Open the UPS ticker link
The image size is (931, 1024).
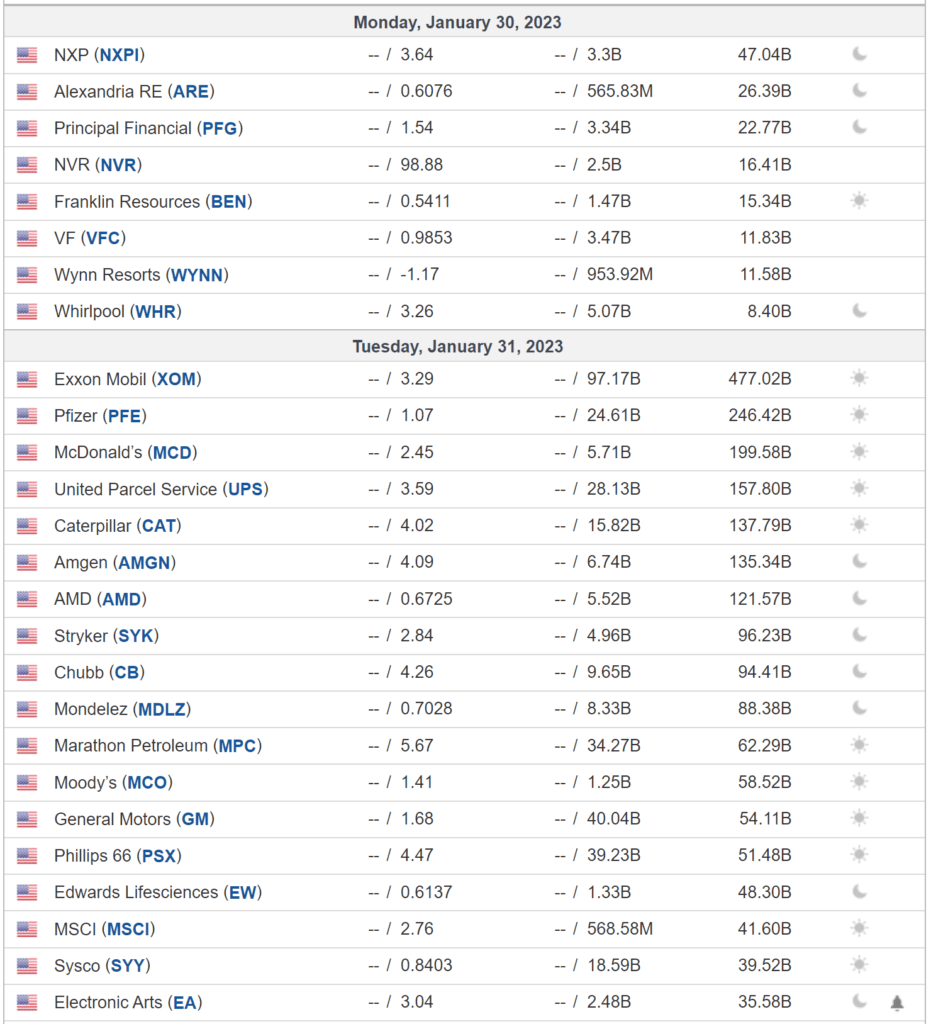[x=245, y=488]
